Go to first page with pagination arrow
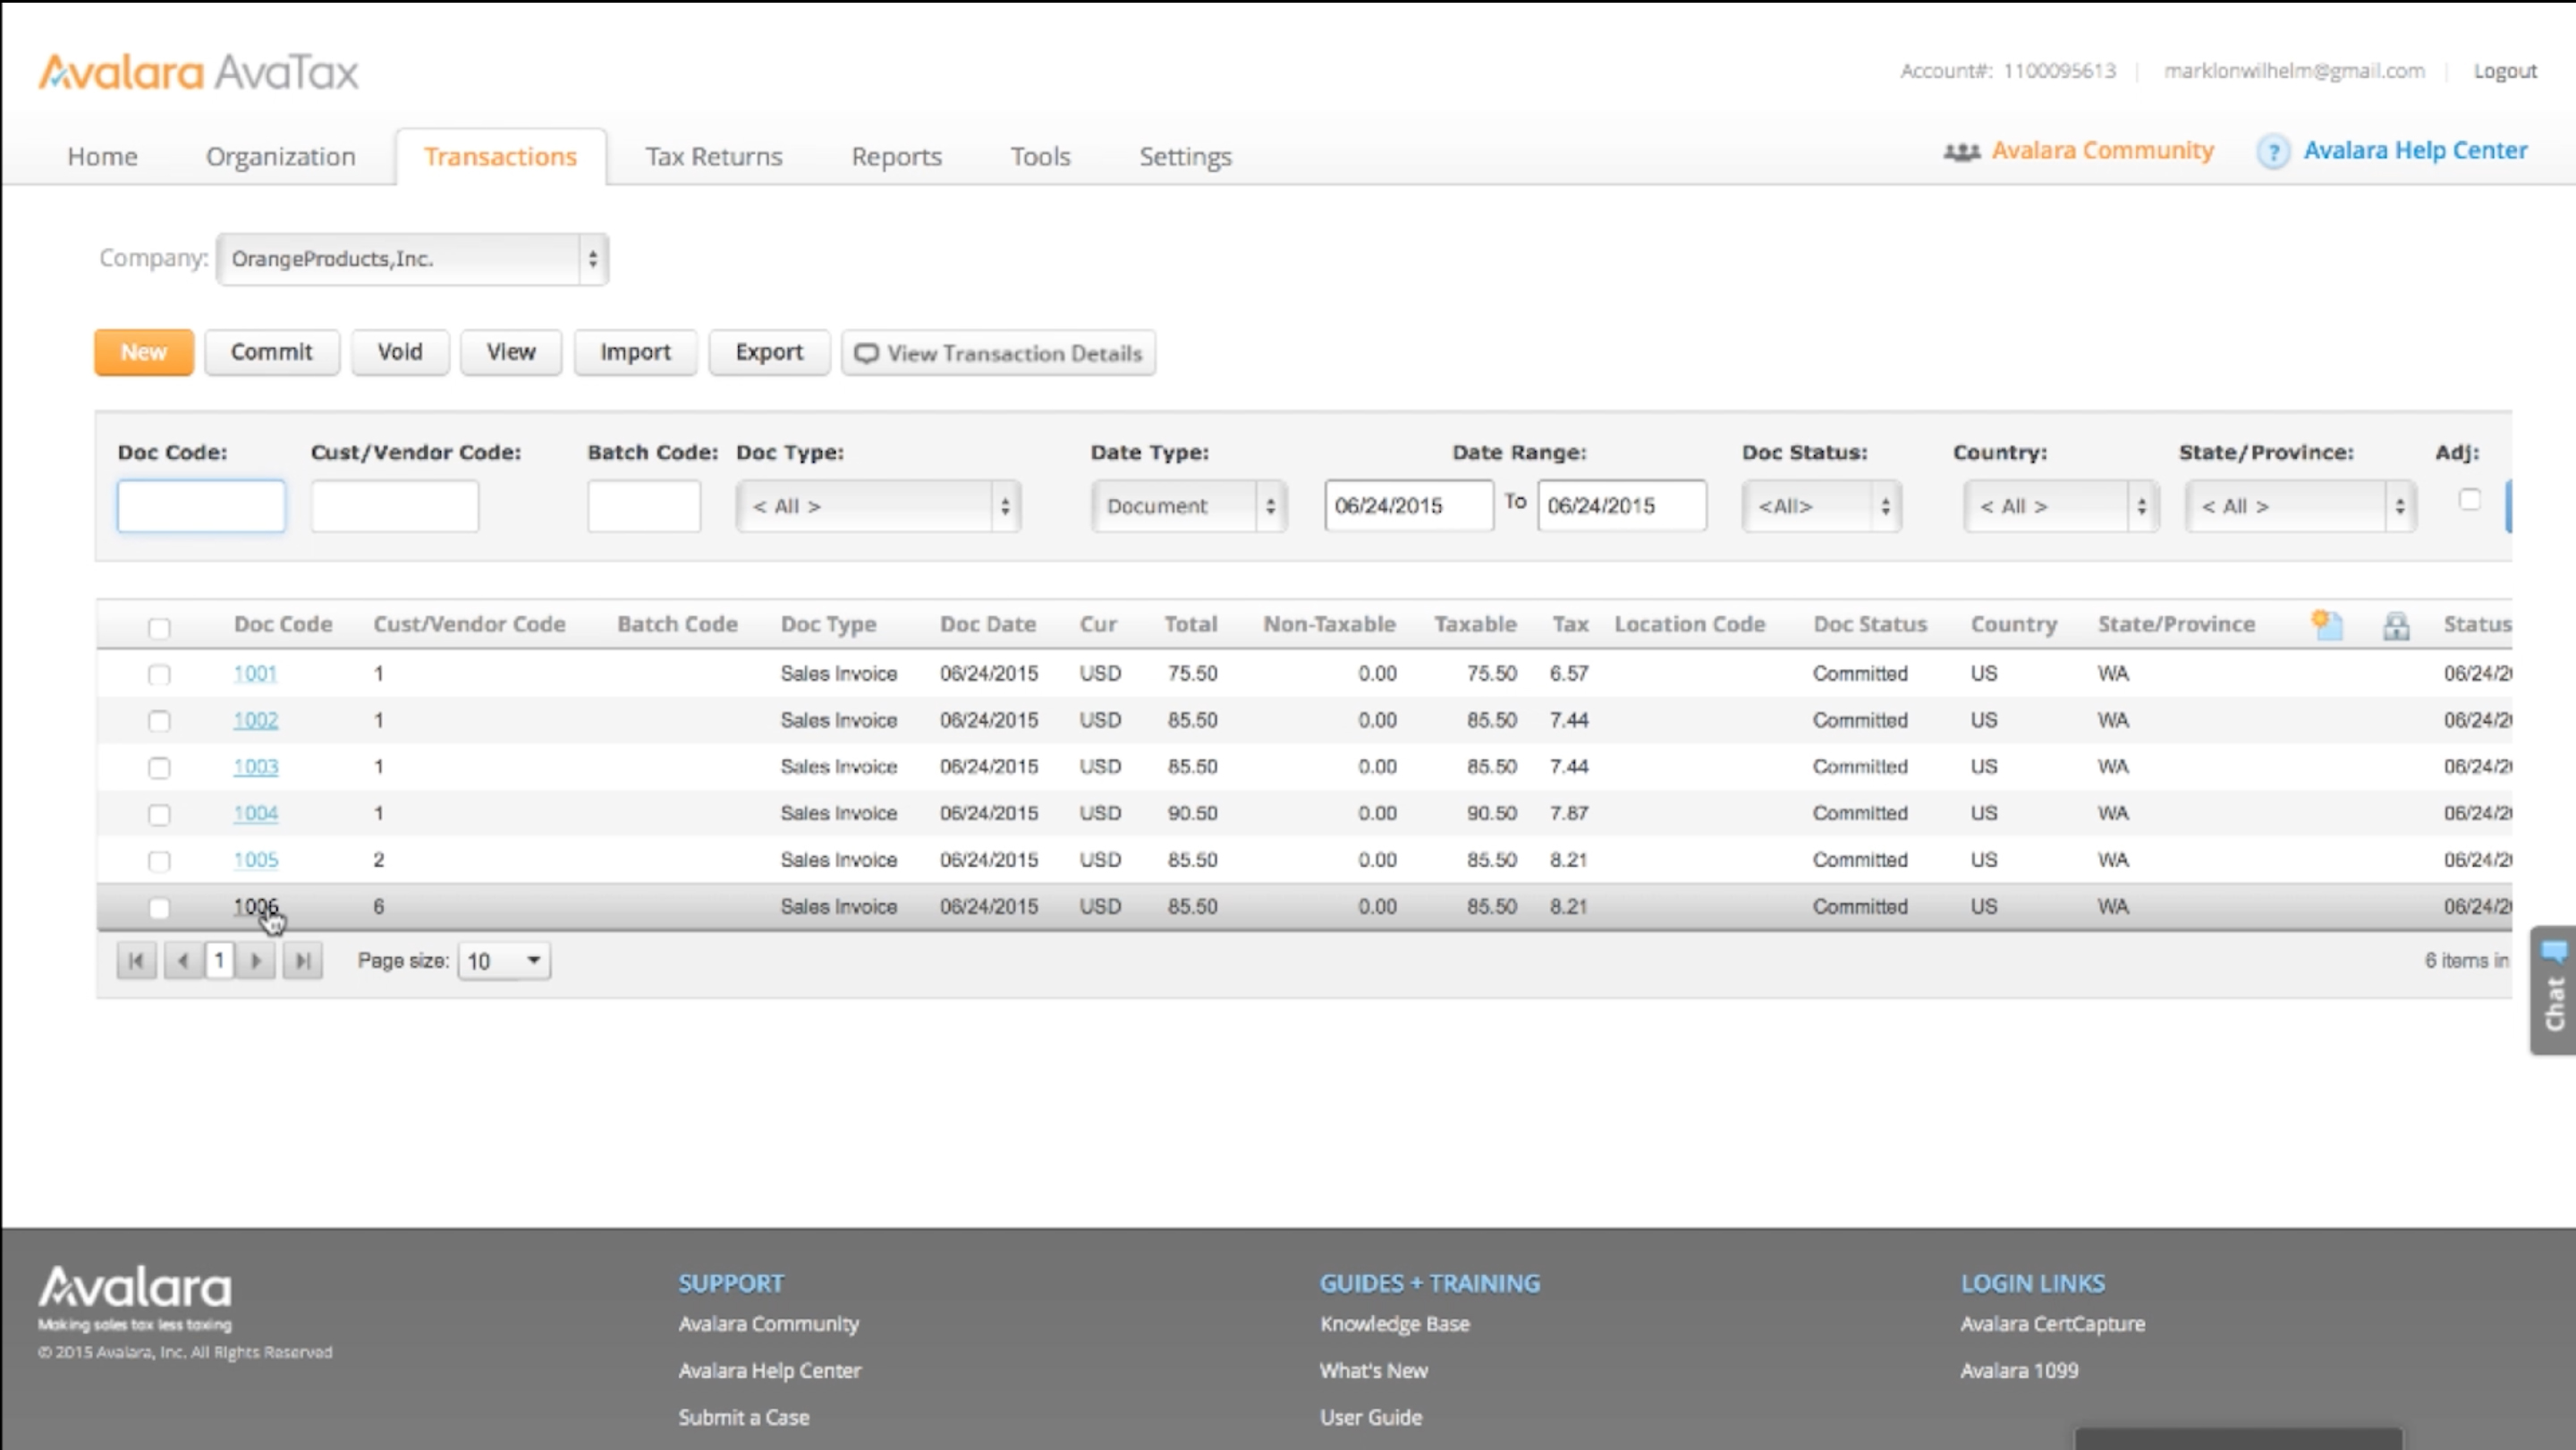This screenshot has height=1450, width=2576. [137, 960]
